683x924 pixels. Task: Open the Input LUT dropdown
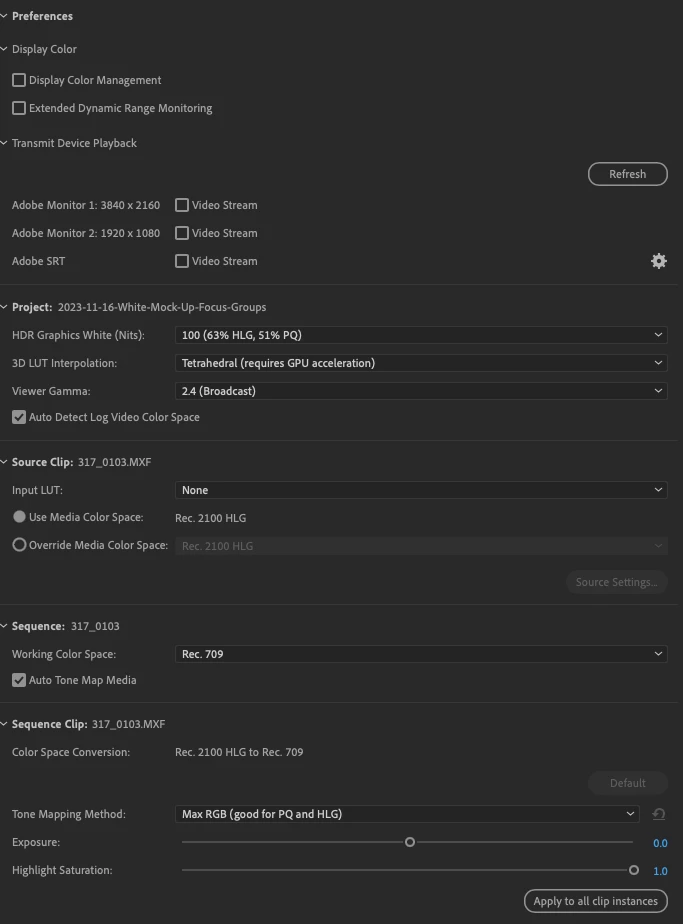coord(421,490)
